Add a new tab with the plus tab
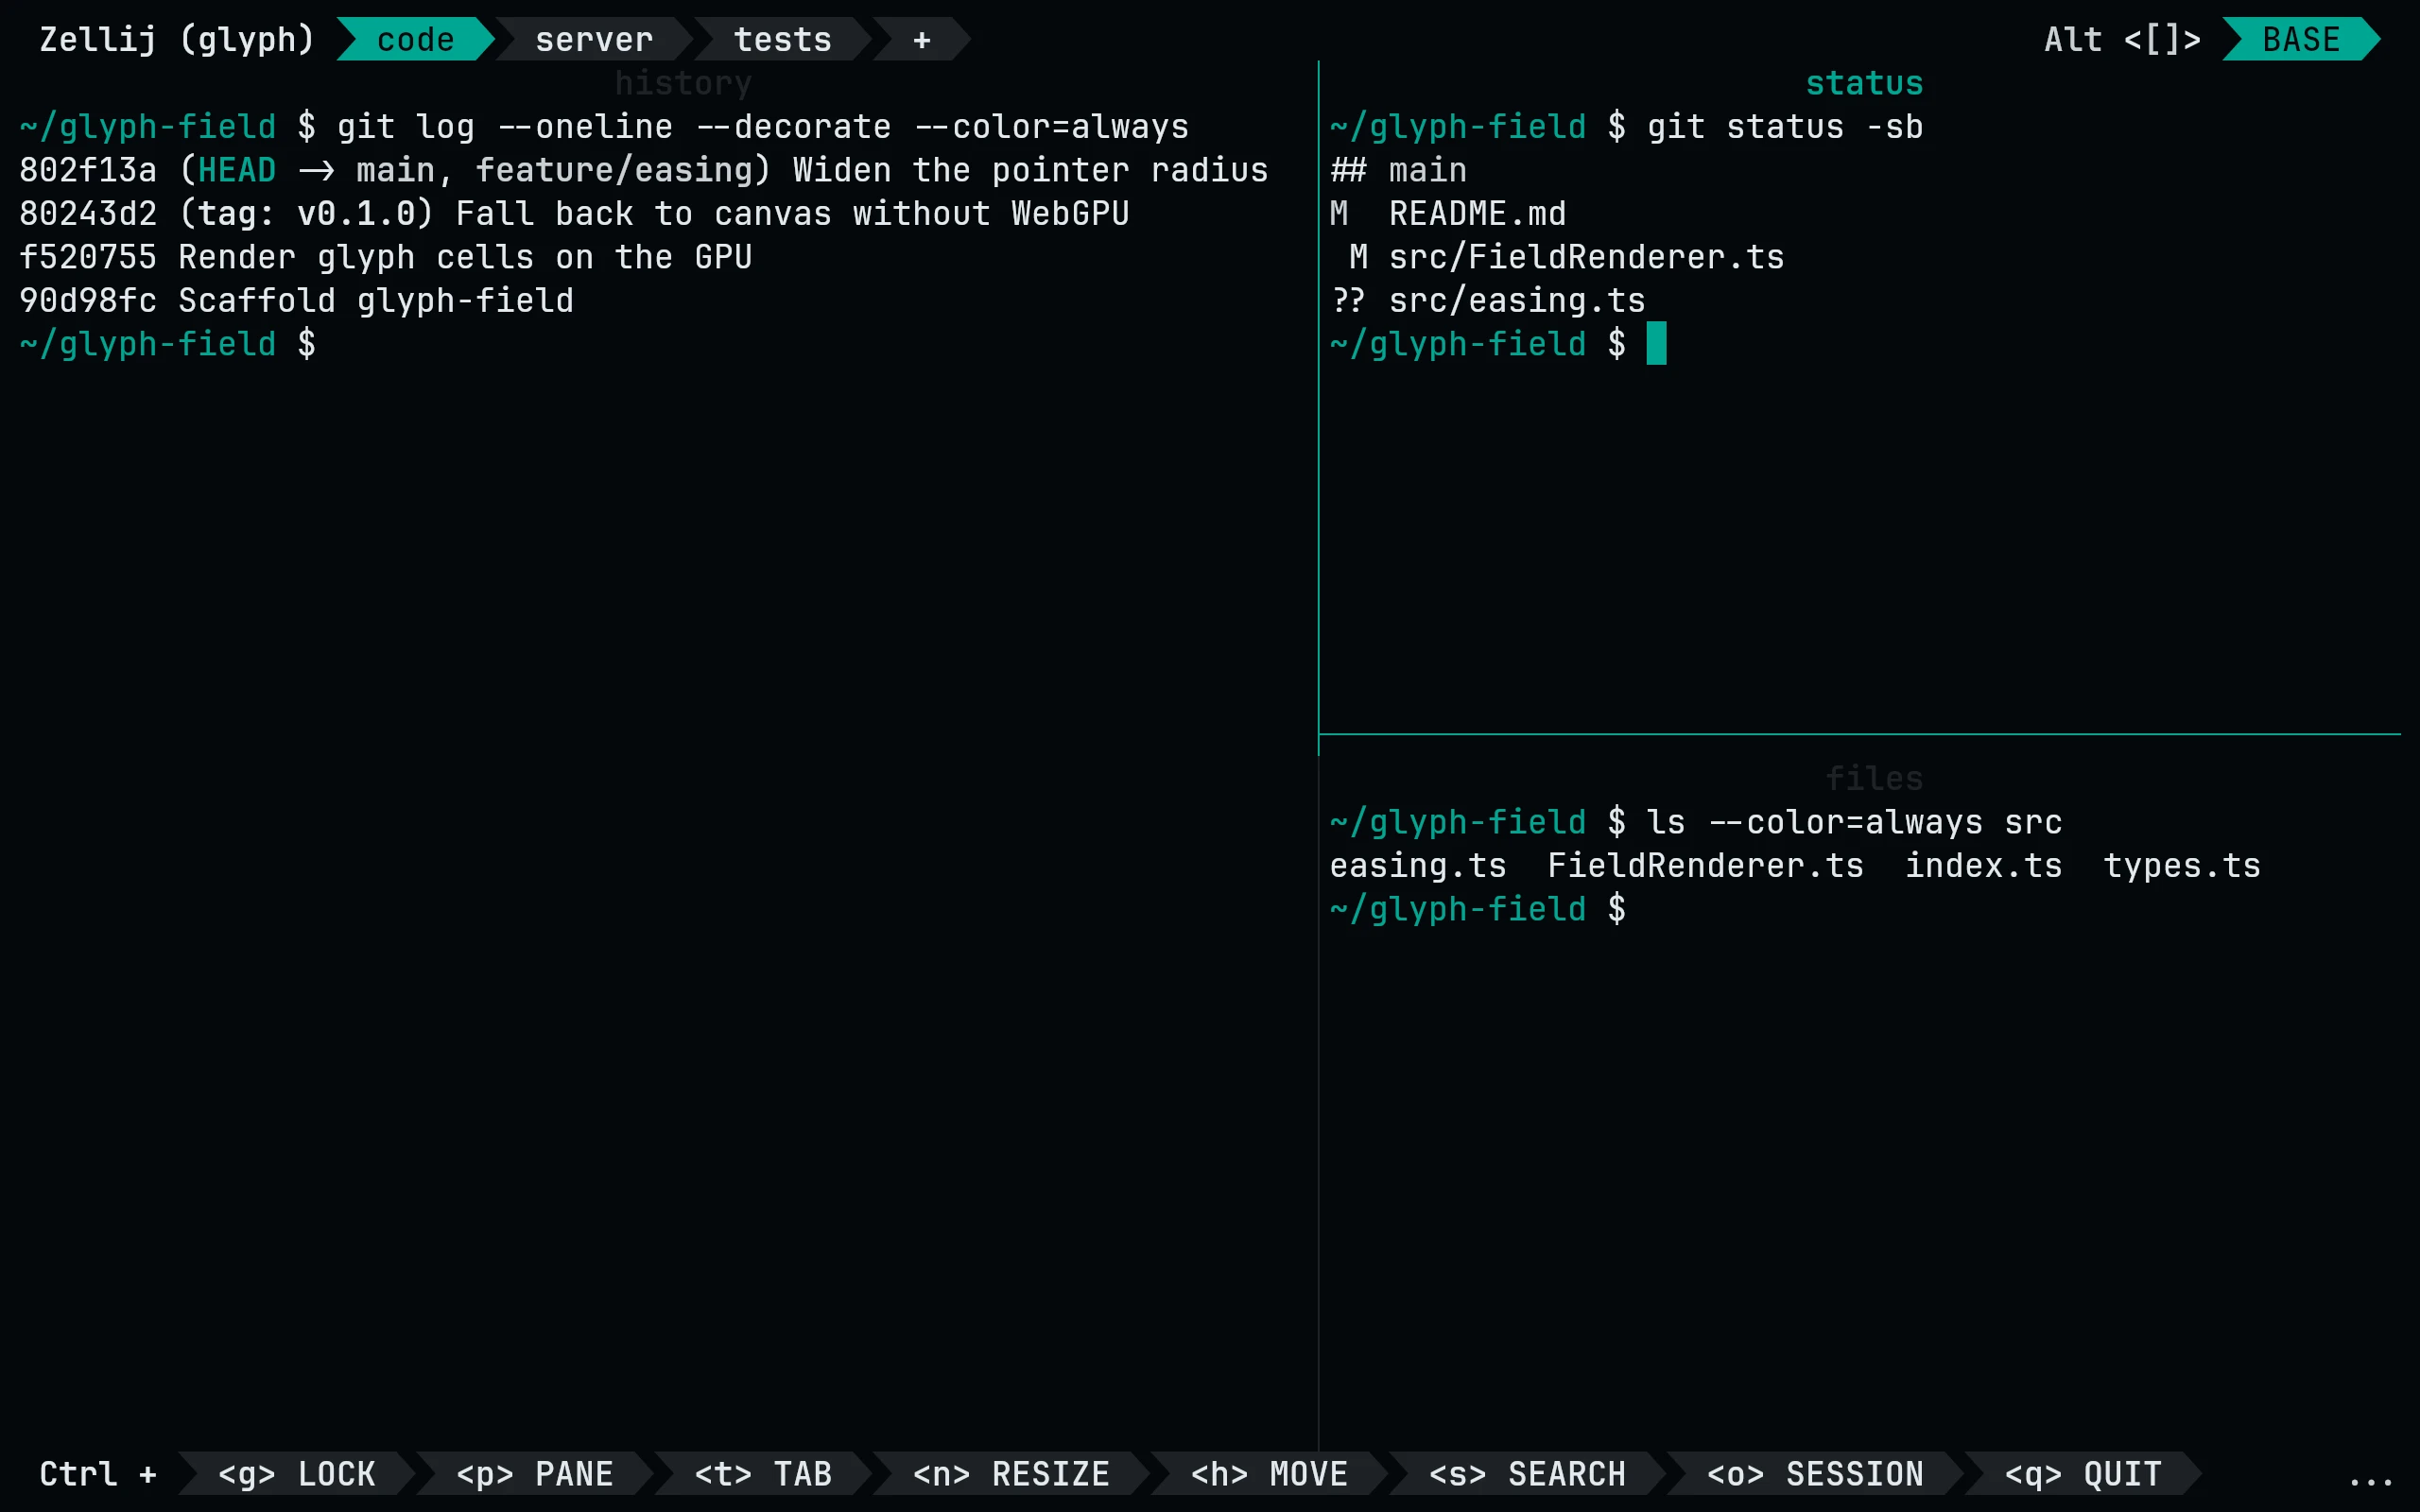The image size is (2420, 1512). pyautogui.click(x=922, y=39)
